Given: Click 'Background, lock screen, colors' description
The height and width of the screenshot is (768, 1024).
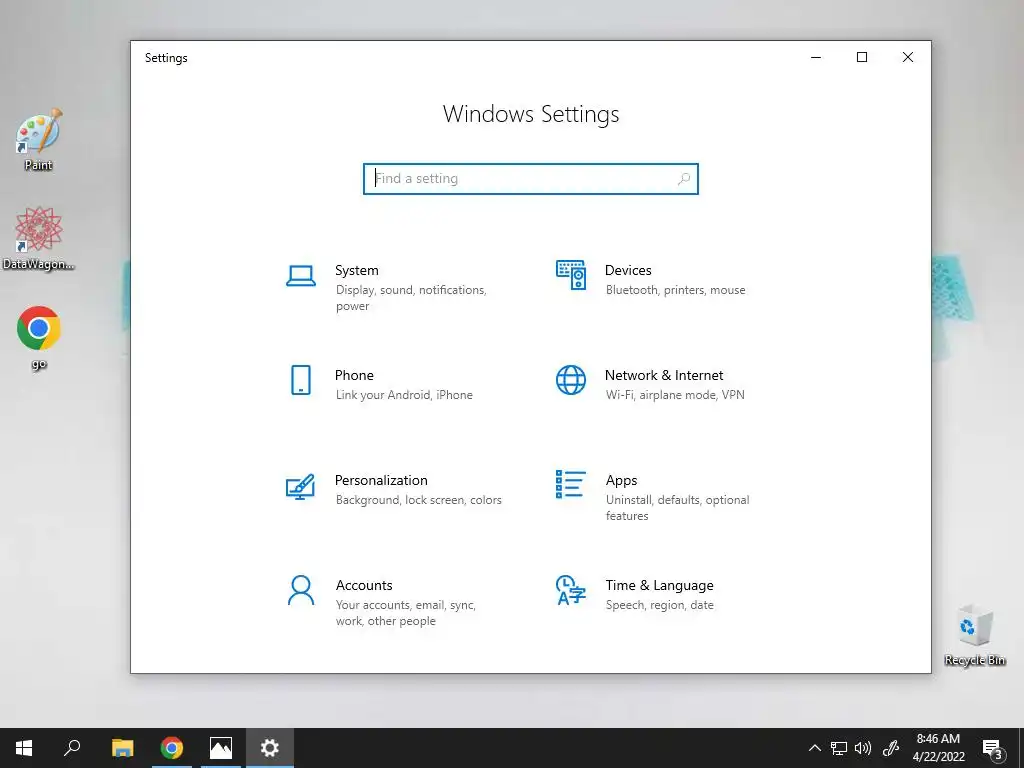Looking at the screenshot, I should 419,500.
